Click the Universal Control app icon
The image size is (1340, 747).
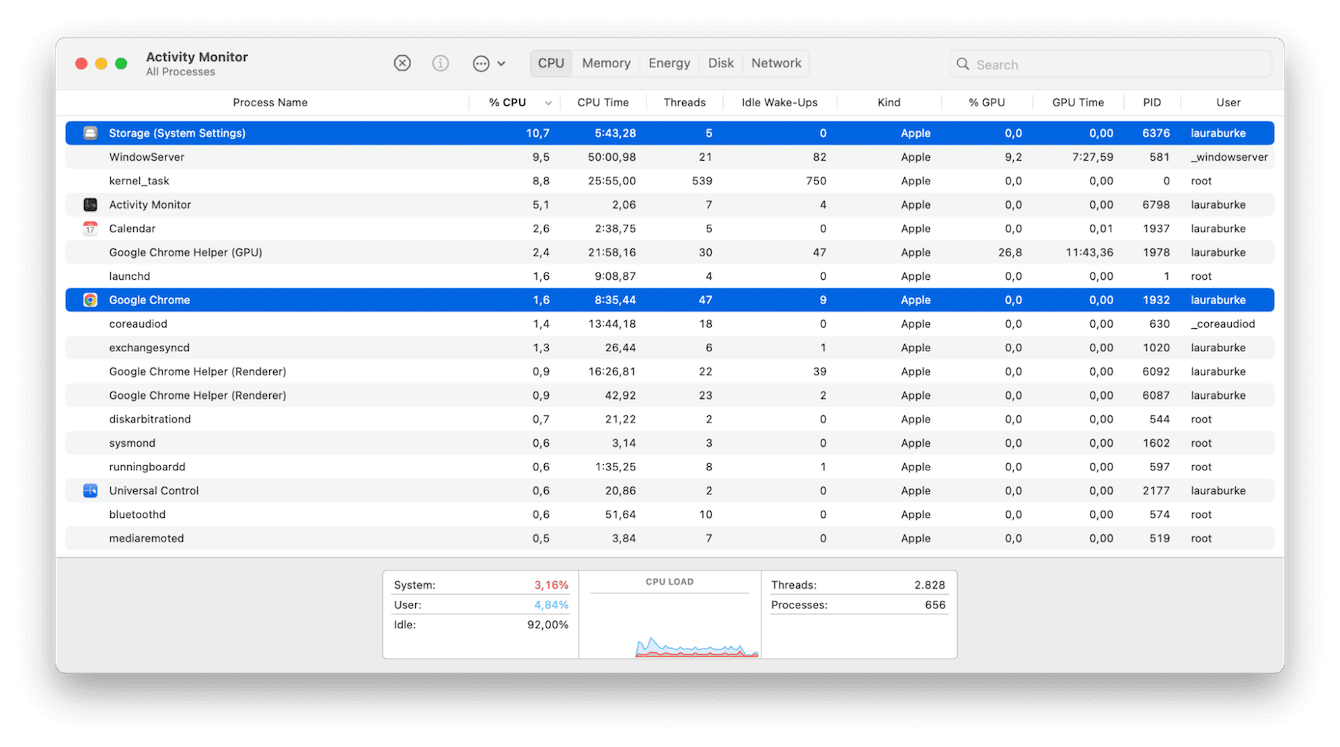(x=89, y=490)
